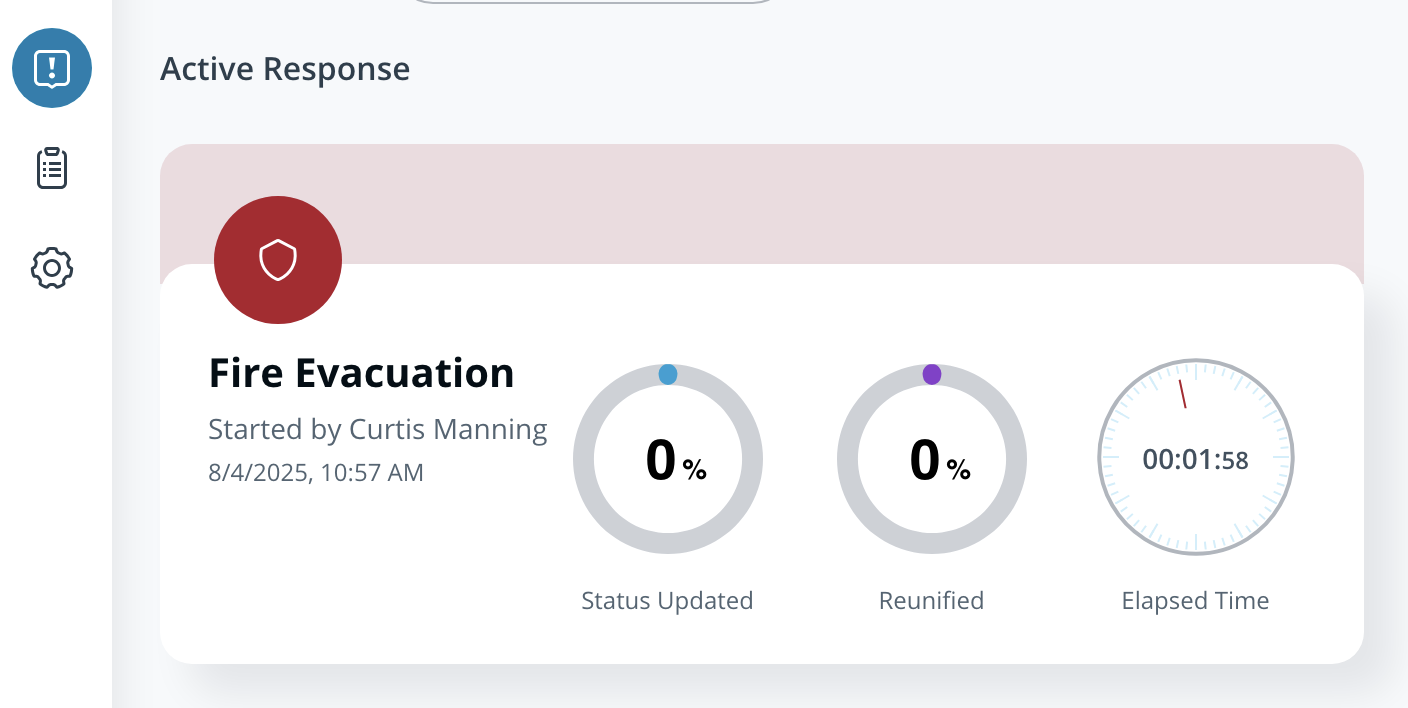The width and height of the screenshot is (1408, 708).
Task: Click the 8/4/2025, 10:57 AM timestamp
Action: click(x=316, y=472)
